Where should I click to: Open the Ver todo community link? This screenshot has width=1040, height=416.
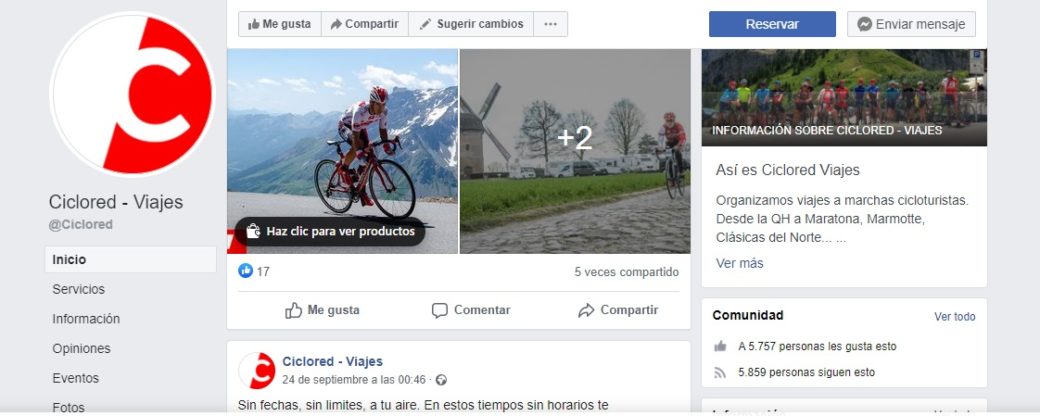[954, 316]
